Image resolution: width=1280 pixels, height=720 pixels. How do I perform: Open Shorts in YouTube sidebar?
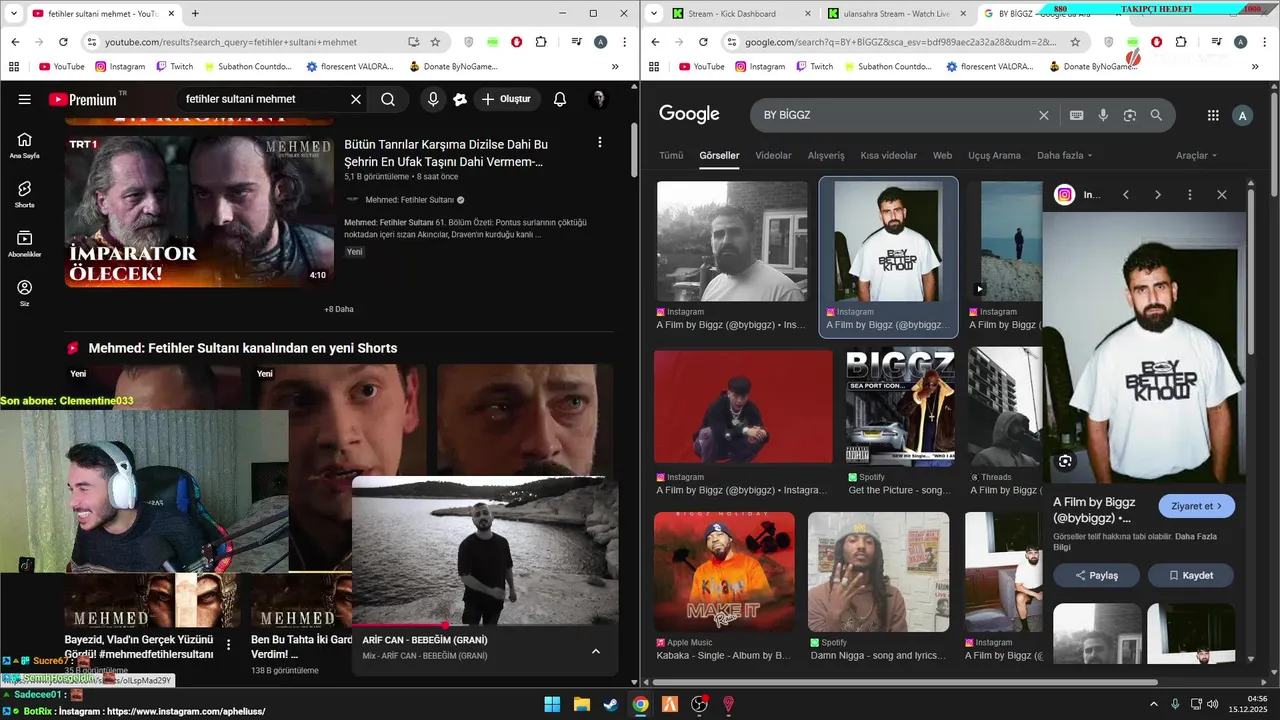point(25,195)
